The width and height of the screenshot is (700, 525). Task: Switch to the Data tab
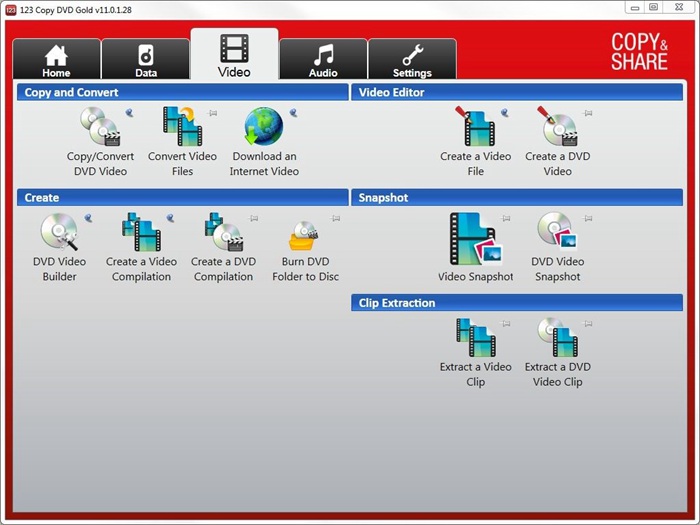coord(146,59)
